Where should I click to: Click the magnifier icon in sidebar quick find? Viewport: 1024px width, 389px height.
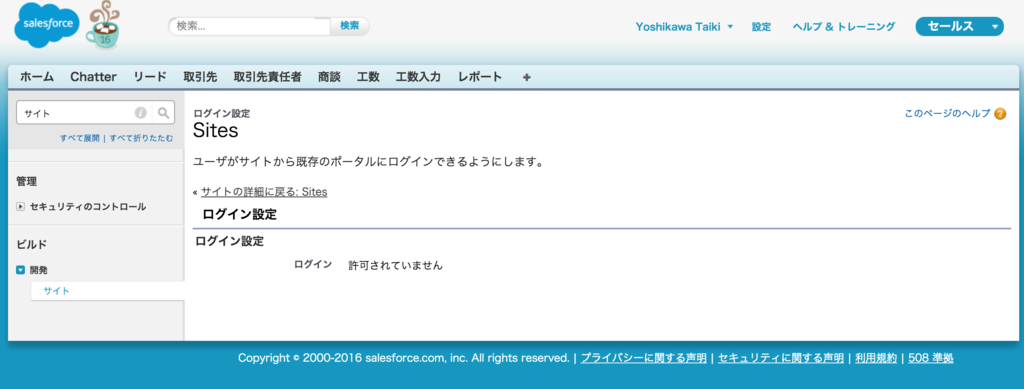163,113
